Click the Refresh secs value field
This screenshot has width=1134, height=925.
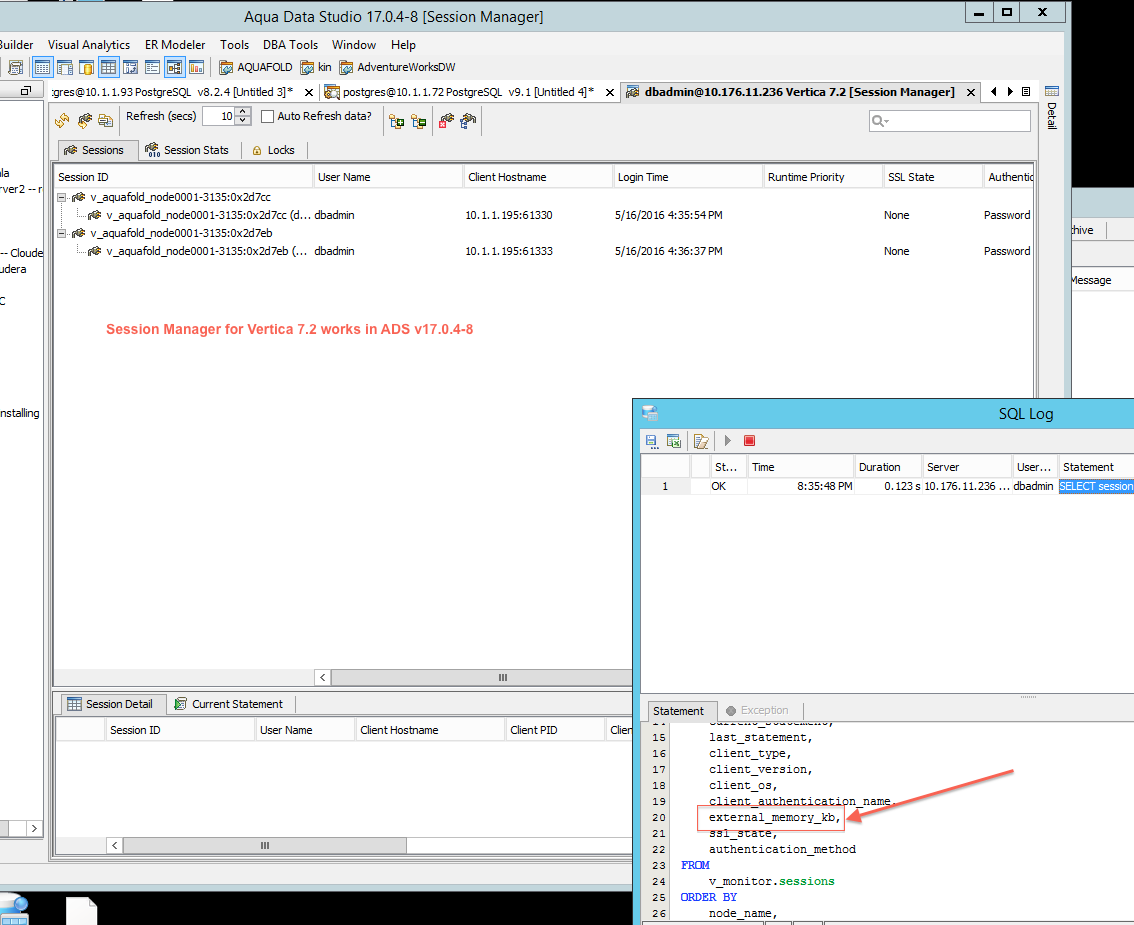(219, 116)
